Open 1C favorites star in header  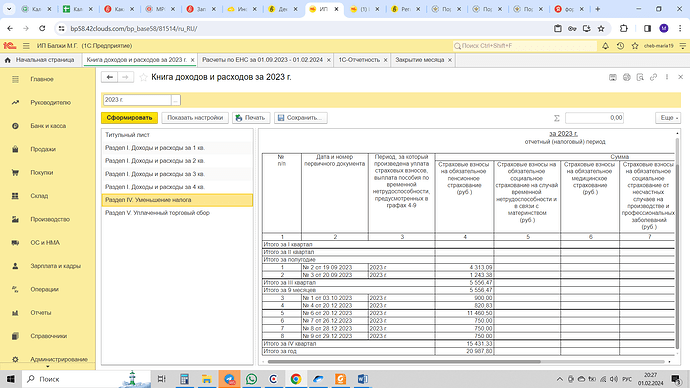click(635, 46)
